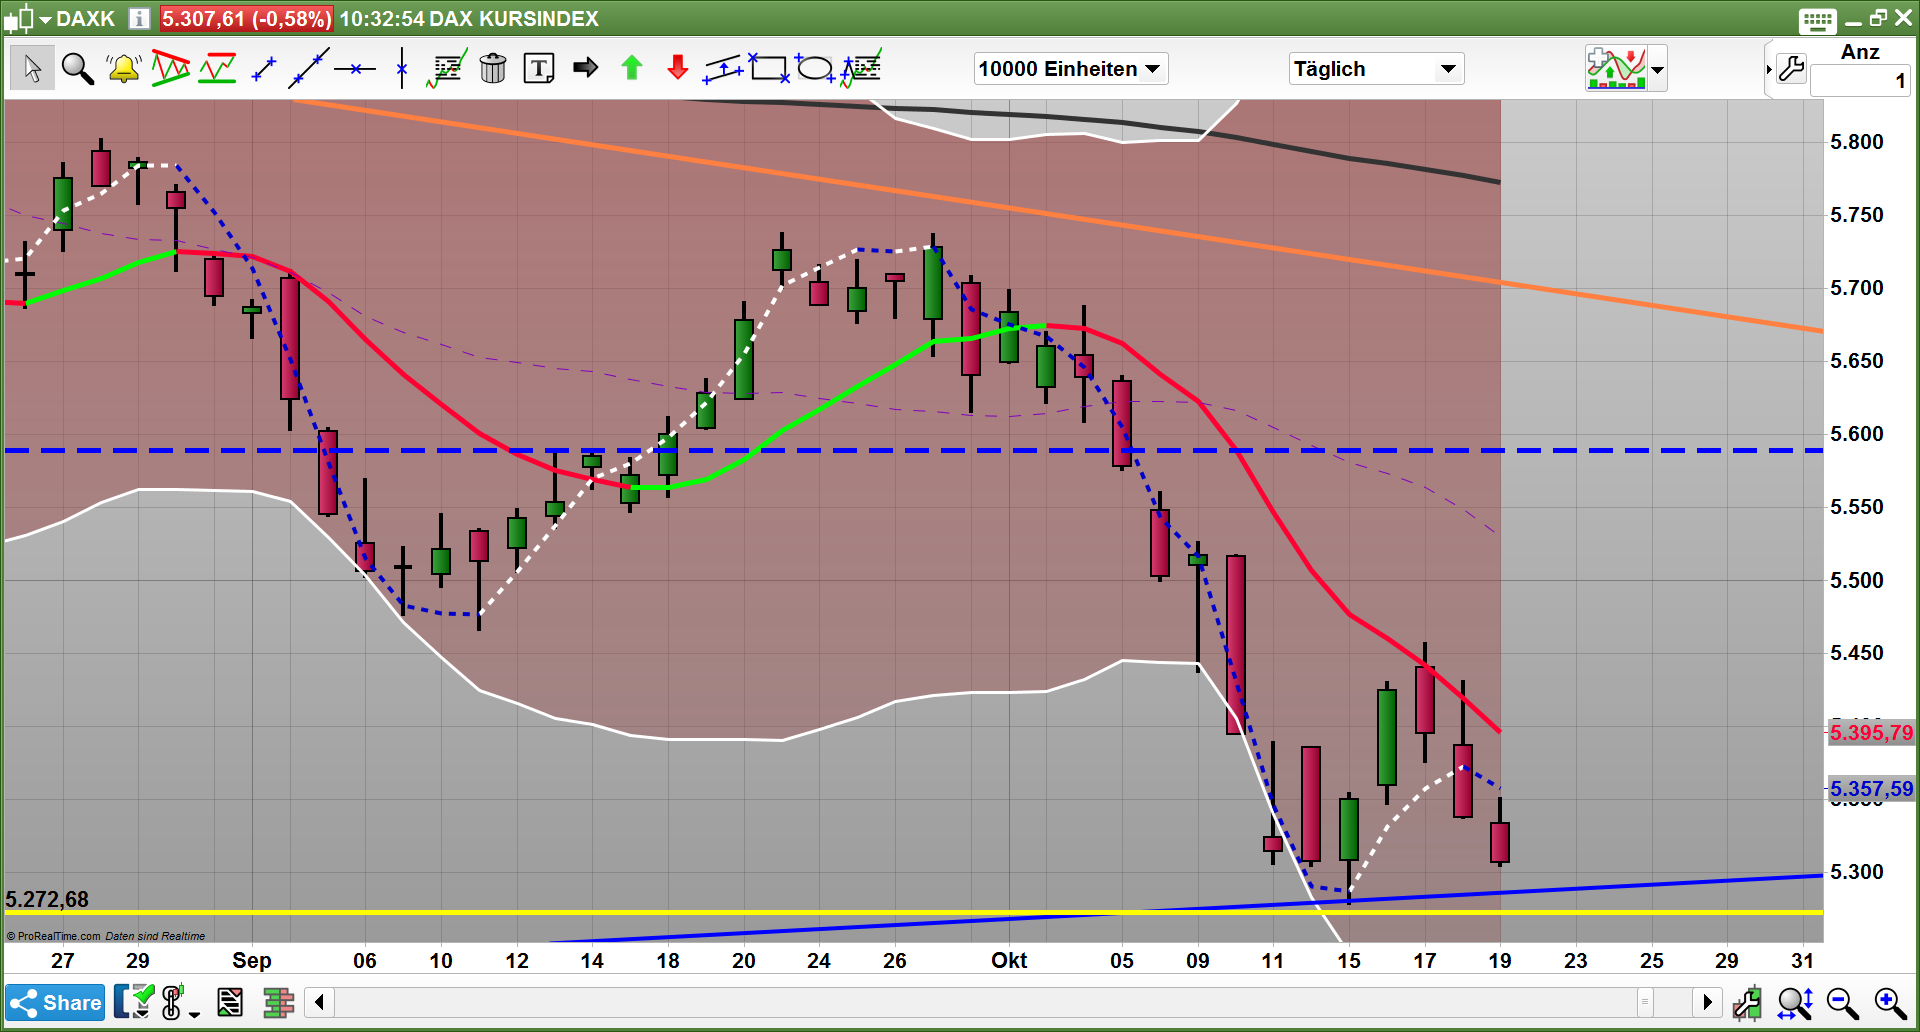
Task: Open the 10000 Einheiten dropdown
Action: [x=1071, y=69]
